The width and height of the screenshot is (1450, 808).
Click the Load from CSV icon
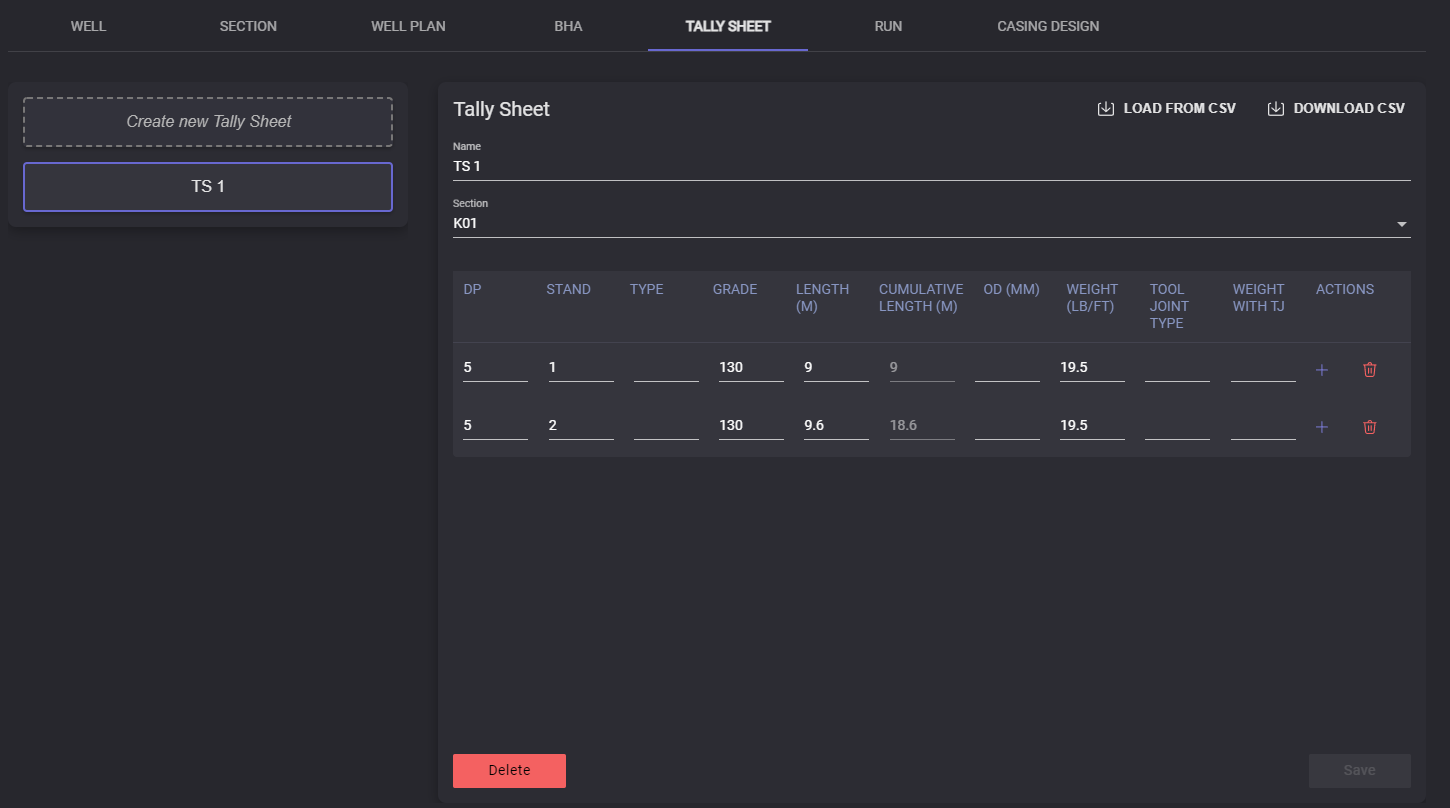(x=1106, y=109)
